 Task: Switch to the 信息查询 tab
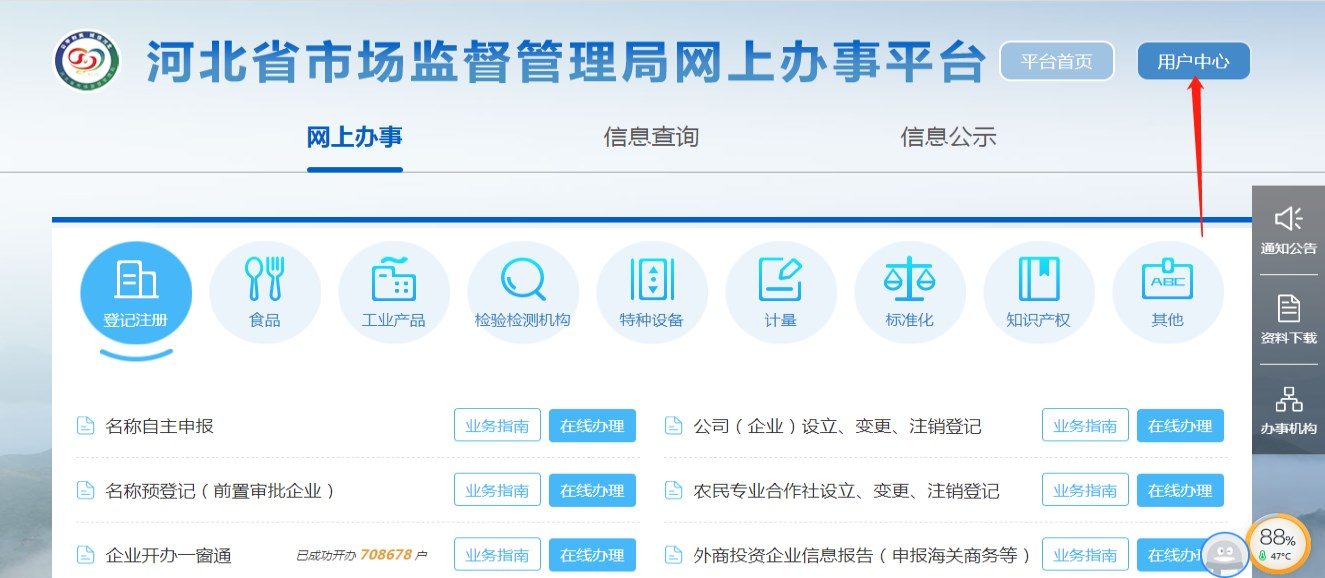[651, 137]
